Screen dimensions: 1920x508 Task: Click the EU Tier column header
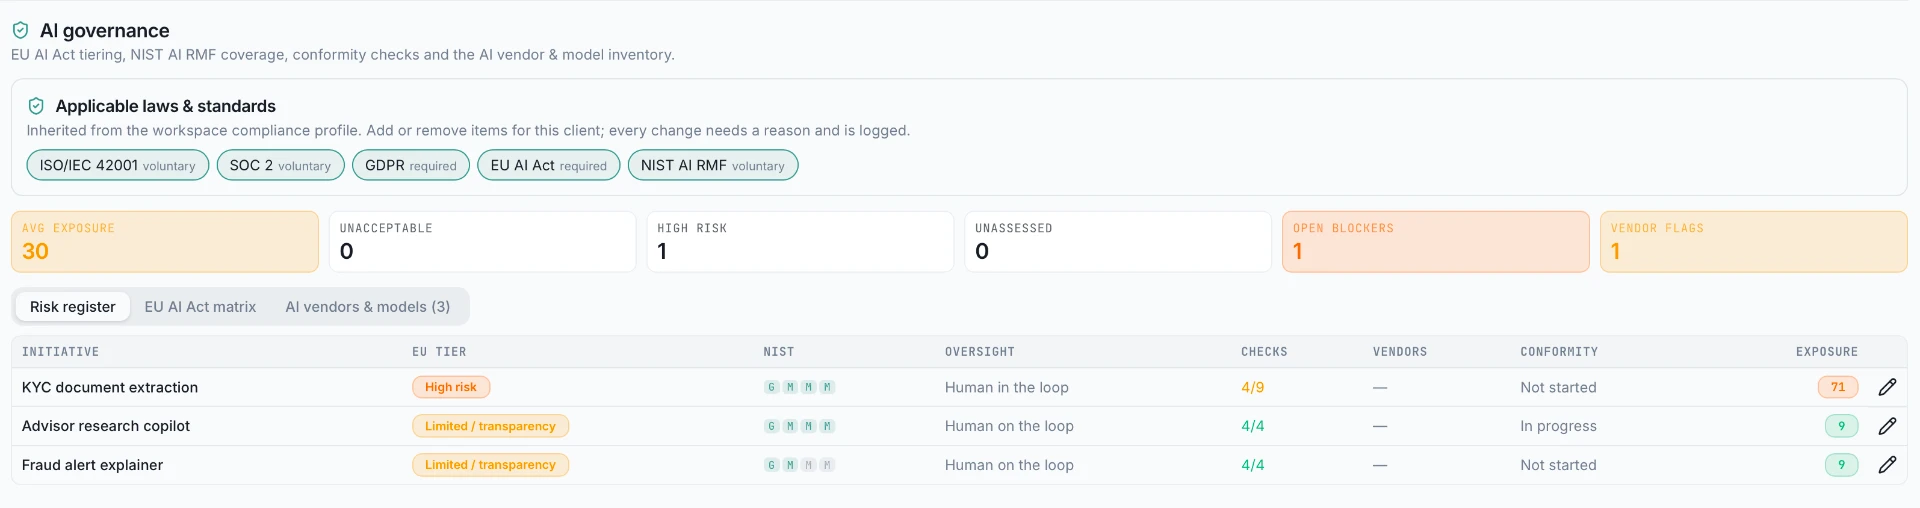point(439,352)
